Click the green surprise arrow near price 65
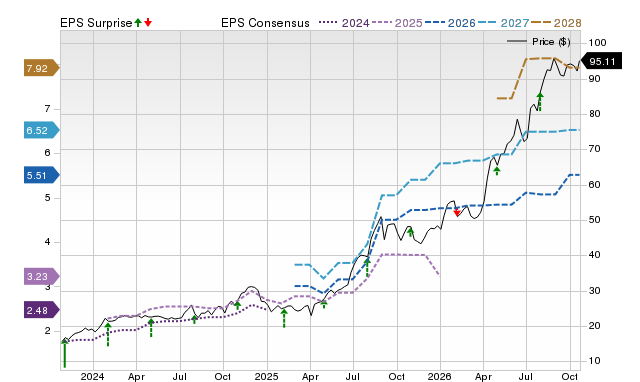640x382 pixels. coord(497,171)
